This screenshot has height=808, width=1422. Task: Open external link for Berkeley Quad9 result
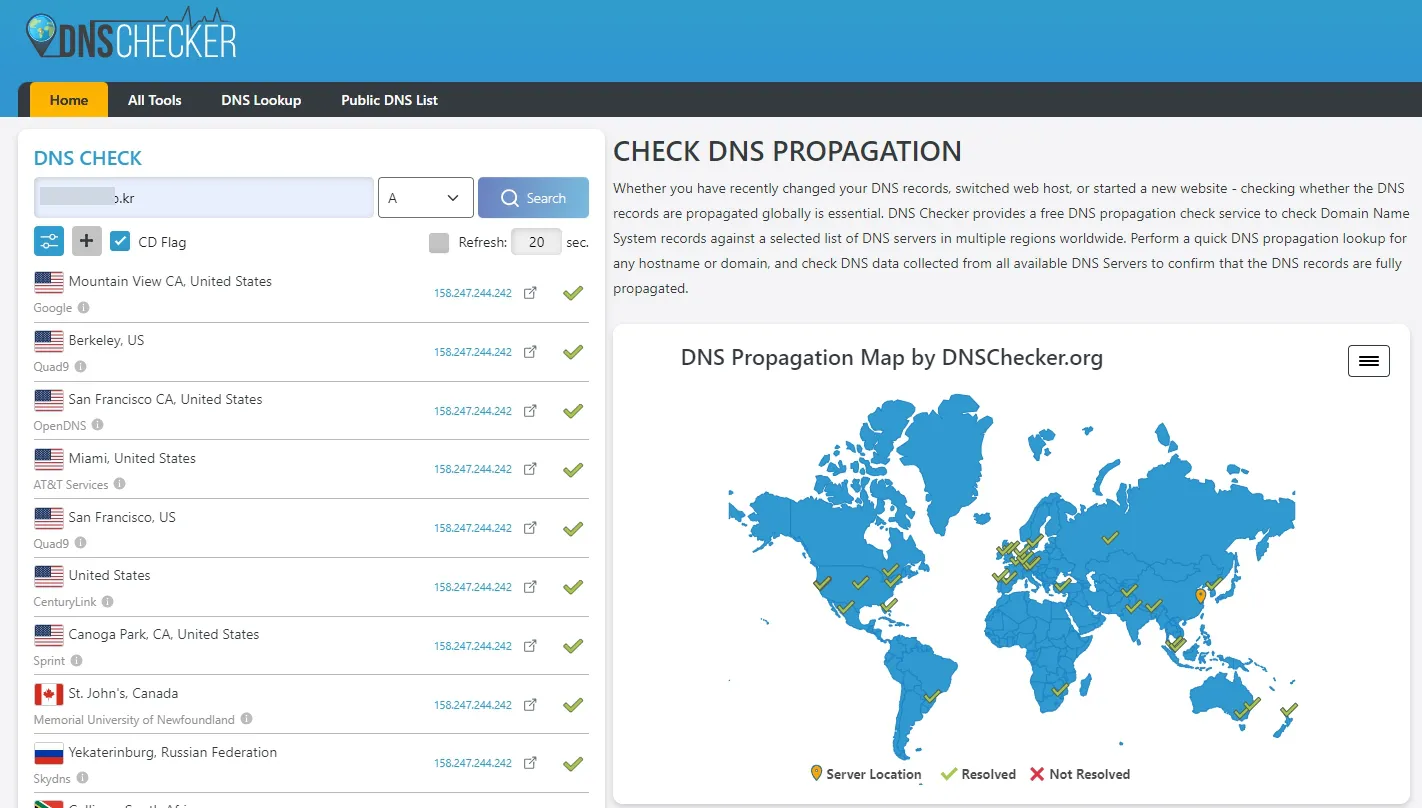pyautogui.click(x=531, y=352)
